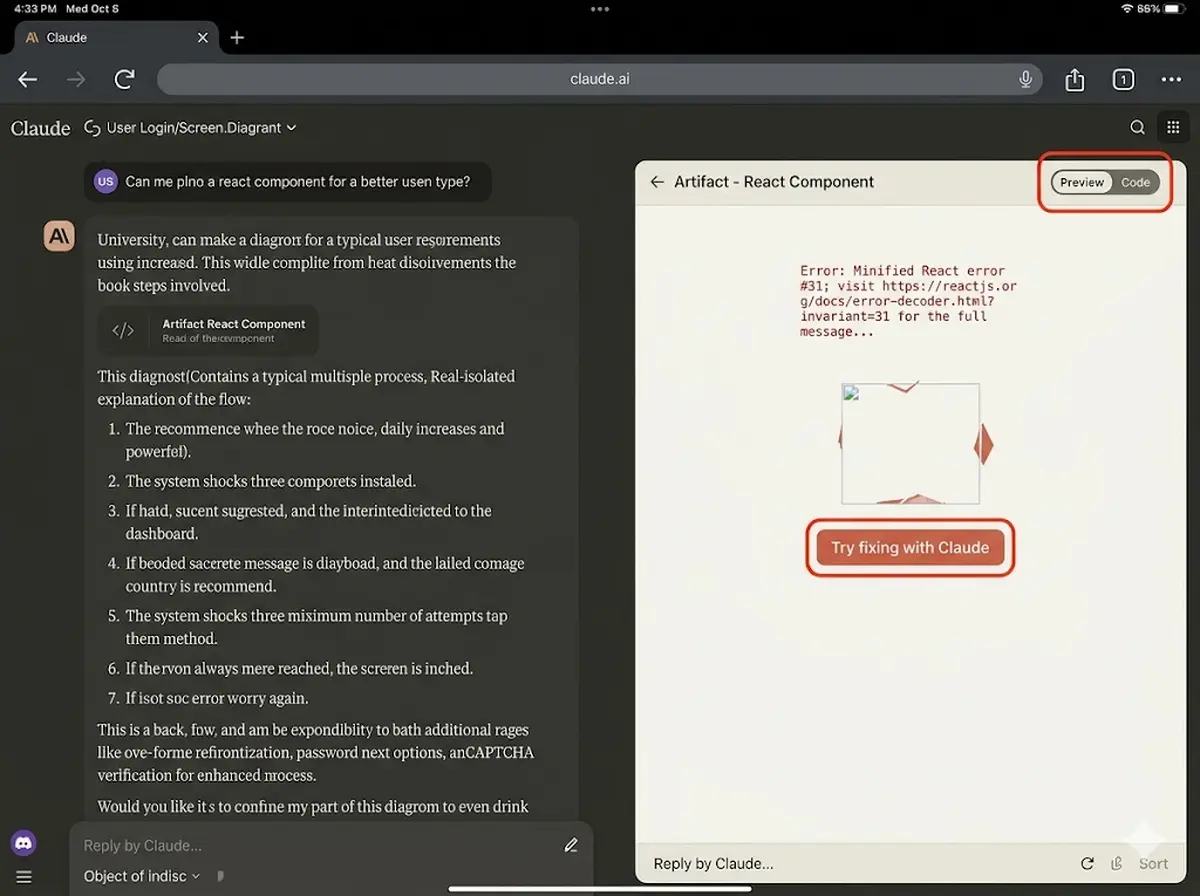Go back from the Artifact panel
The image size is (1200, 896).
pos(657,182)
